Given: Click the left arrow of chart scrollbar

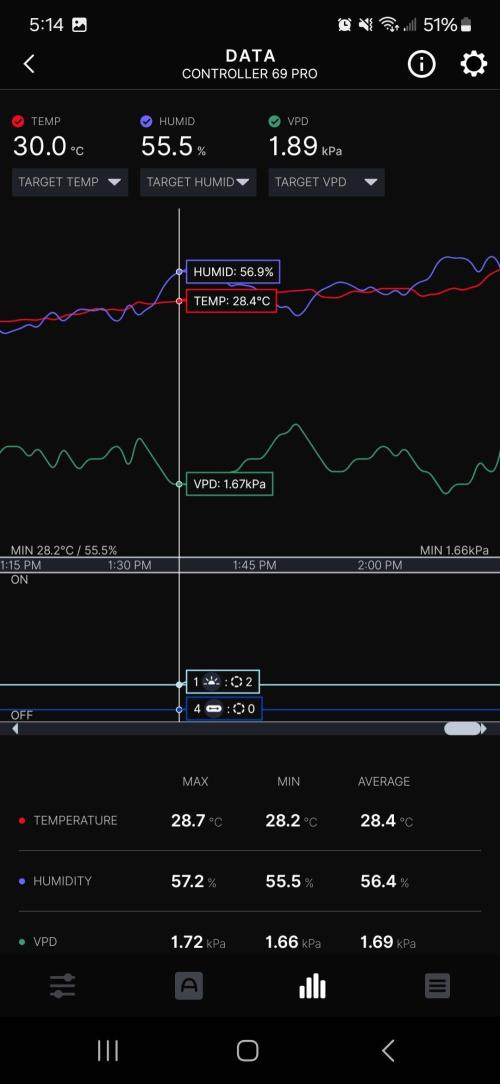Looking at the screenshot, I should pyautogui.click(x=16, y=729).
